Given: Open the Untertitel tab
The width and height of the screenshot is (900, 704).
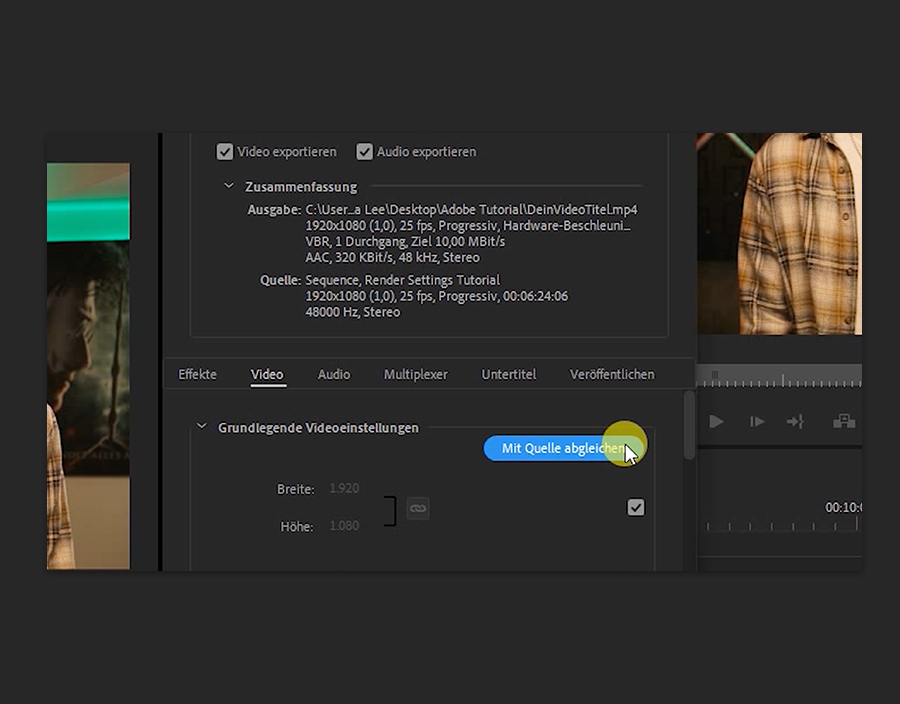Looking at the screenshot, I should coord(508,374).
